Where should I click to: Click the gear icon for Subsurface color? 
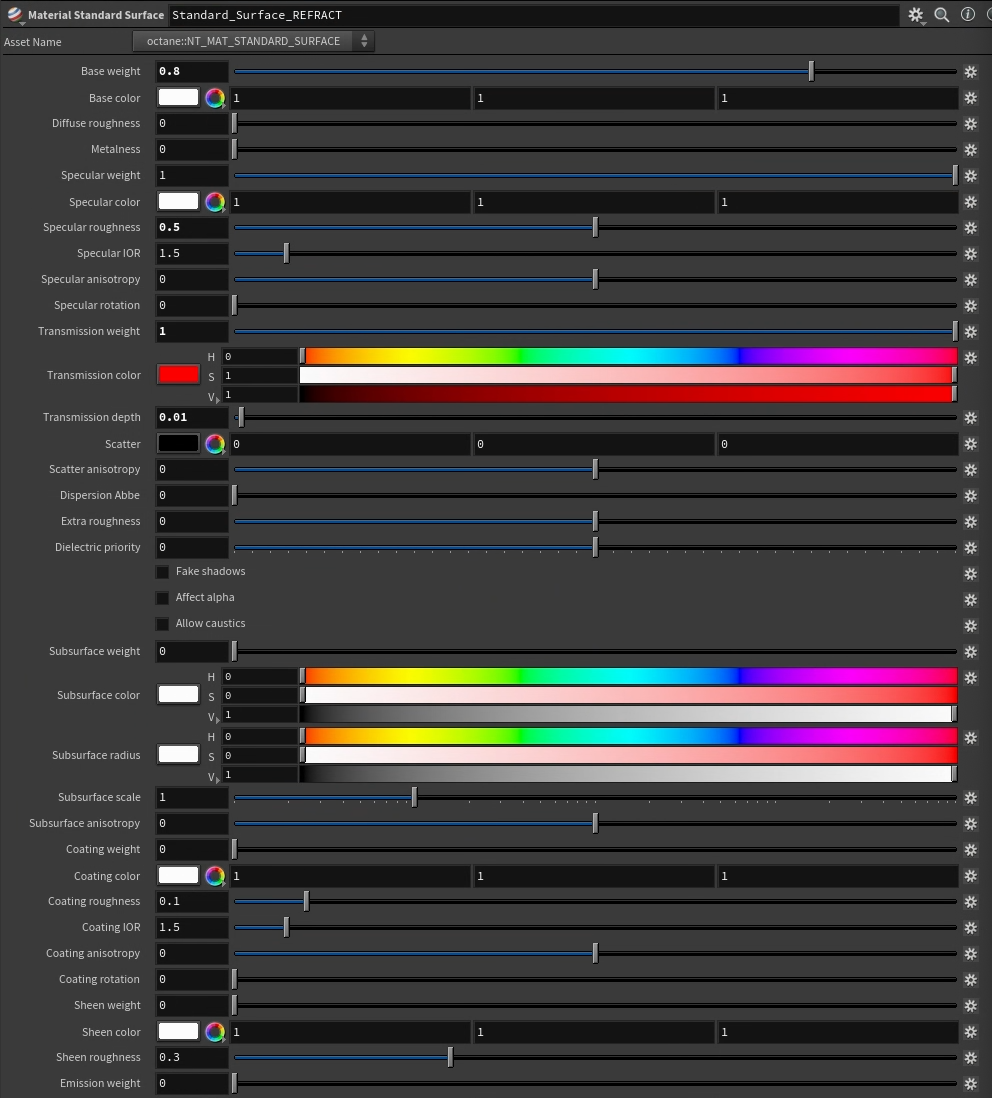[x=970, y=678]
